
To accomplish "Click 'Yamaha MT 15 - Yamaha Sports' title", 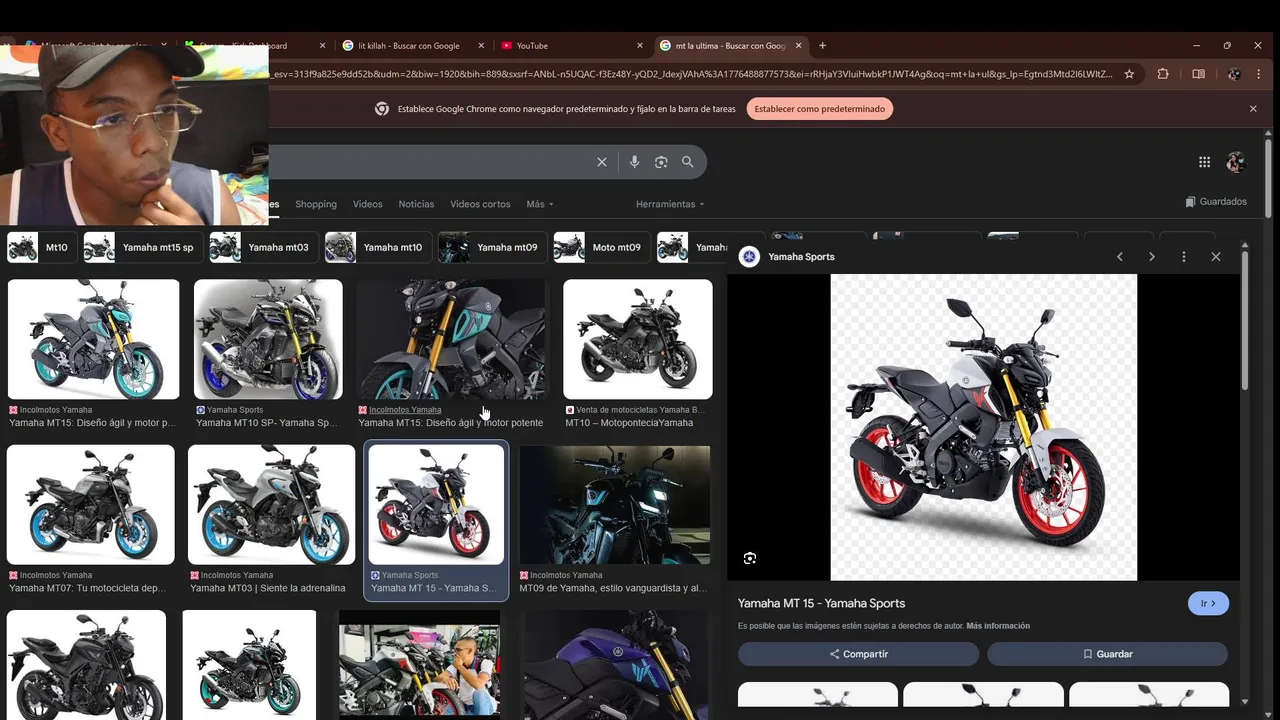I will (821, 603).
